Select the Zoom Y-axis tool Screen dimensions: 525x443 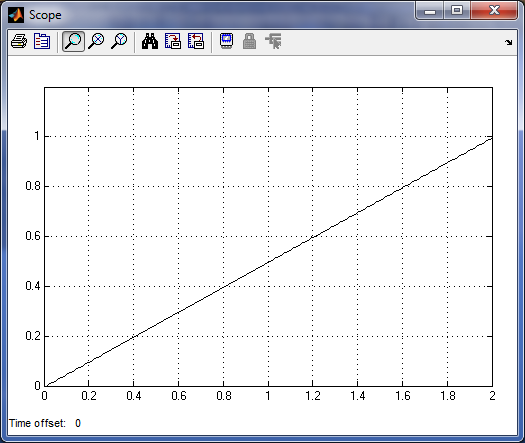point(119,42)
